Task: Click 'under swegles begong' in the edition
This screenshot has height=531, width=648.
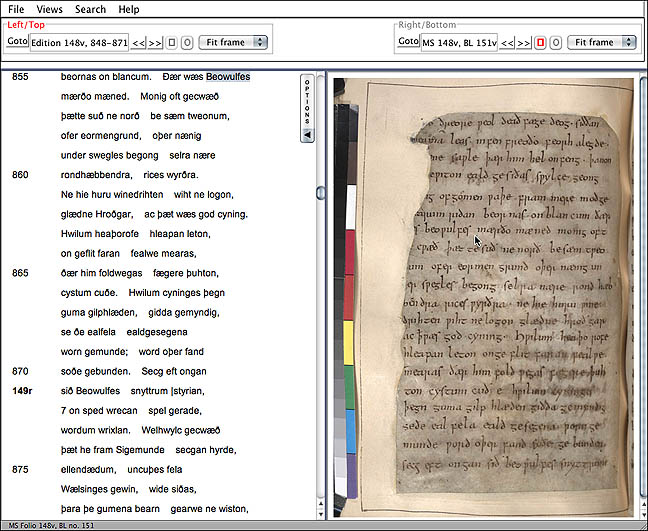Action: click(x=110, y=155)
